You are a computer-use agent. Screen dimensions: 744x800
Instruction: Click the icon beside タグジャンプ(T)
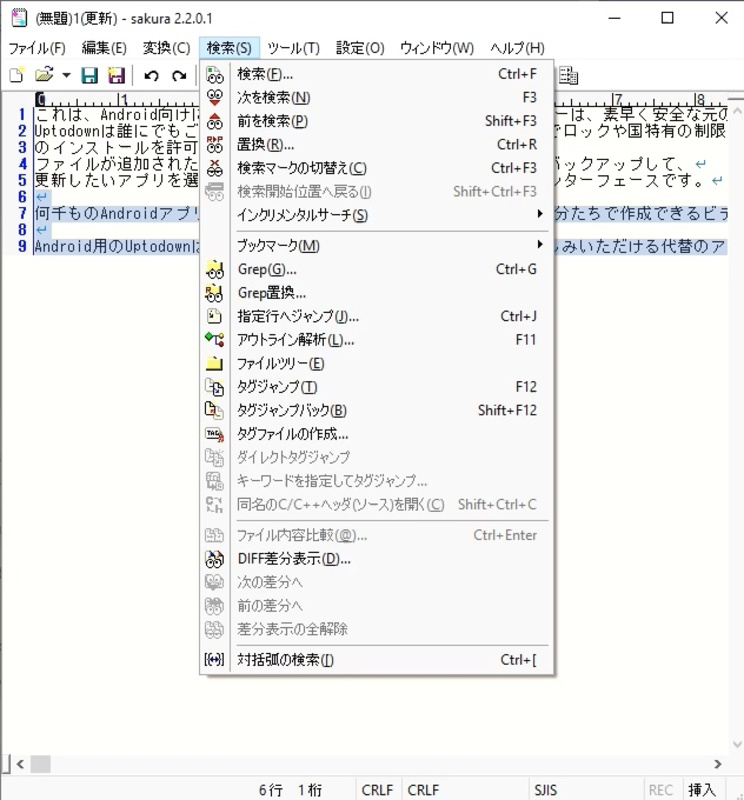pos(215,387)
